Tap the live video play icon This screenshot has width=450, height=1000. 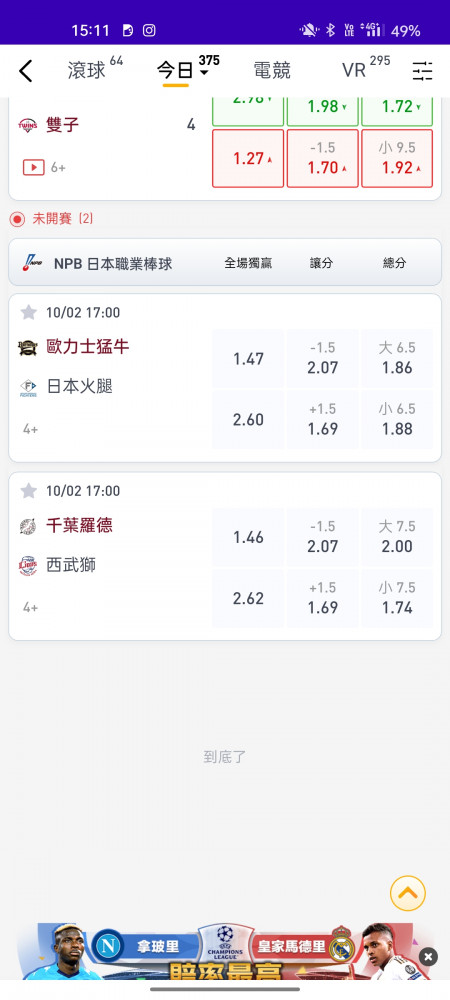tap(33, 167)
